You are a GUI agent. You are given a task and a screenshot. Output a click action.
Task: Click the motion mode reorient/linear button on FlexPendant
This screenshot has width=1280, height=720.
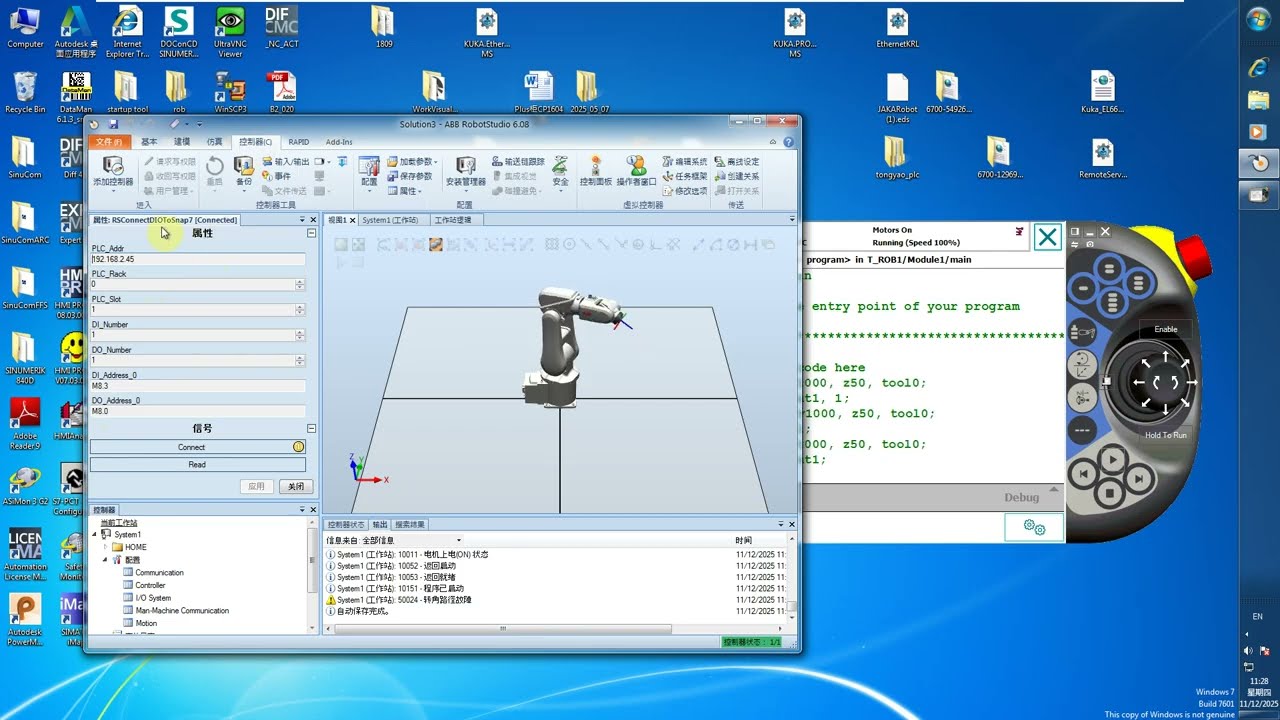tap(1081, 366)
